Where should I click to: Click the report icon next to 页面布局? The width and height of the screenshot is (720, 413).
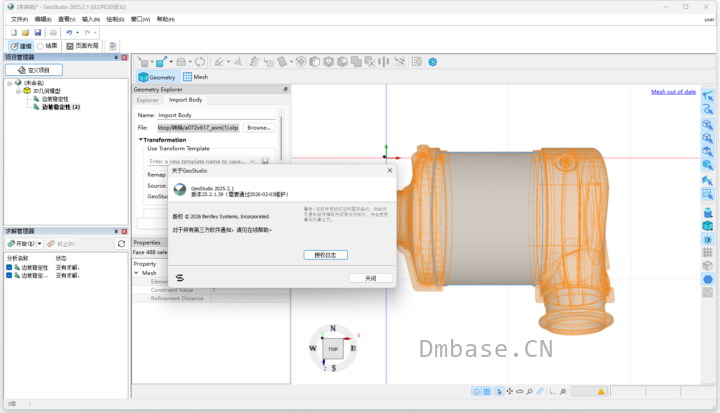113,46
